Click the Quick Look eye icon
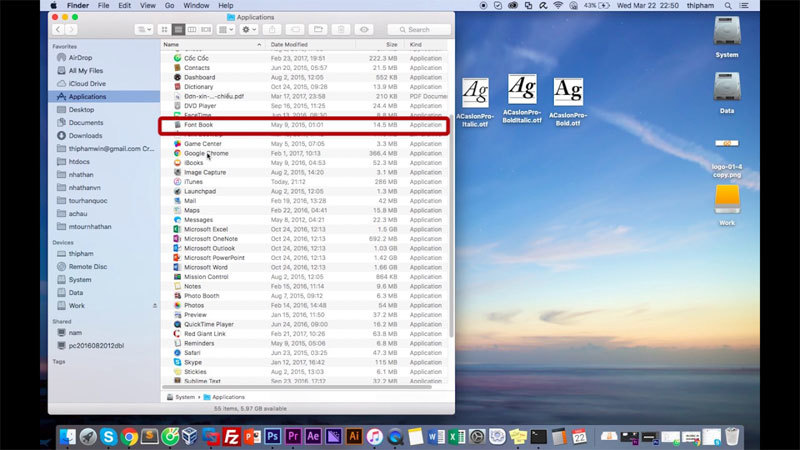The width and height of the screenshot is (800, 450). click(x=366, y=30)
